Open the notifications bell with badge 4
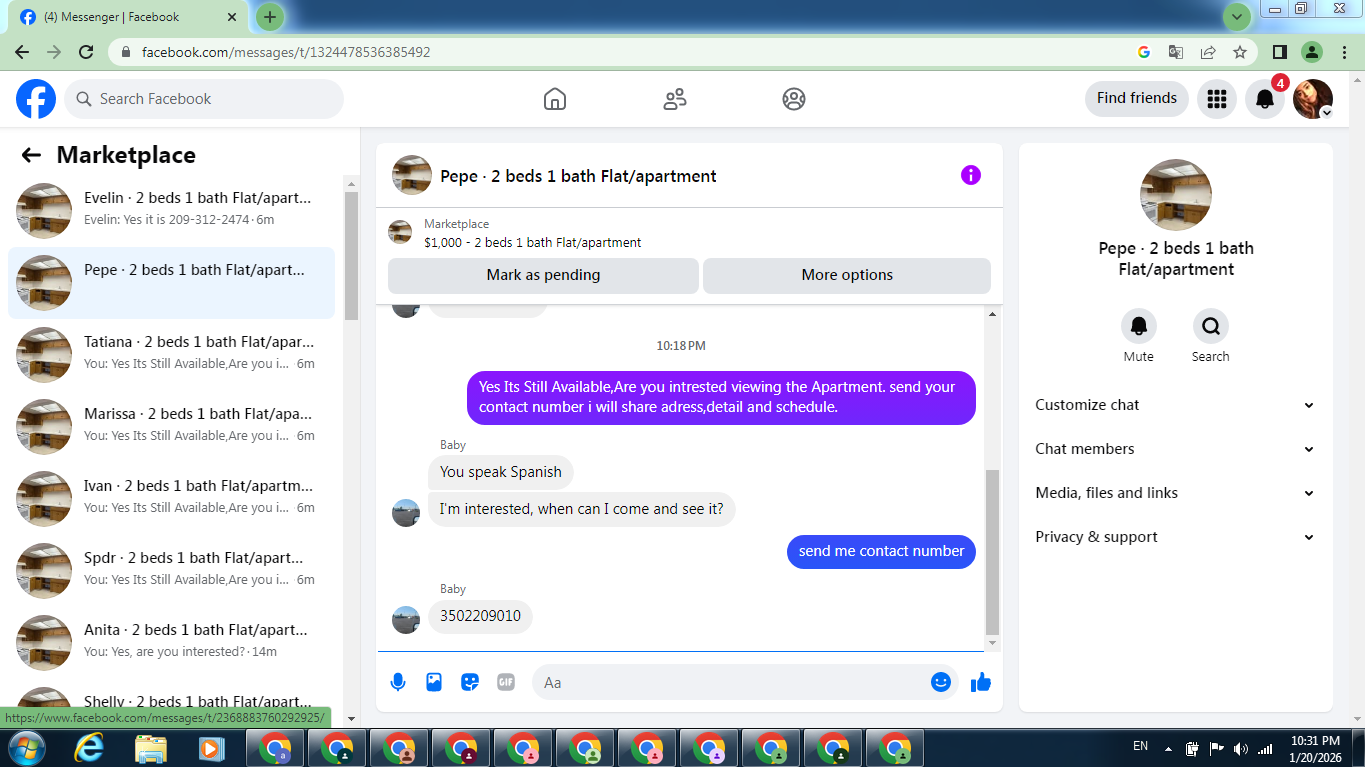1365x767 pixels. point(1265,99)
